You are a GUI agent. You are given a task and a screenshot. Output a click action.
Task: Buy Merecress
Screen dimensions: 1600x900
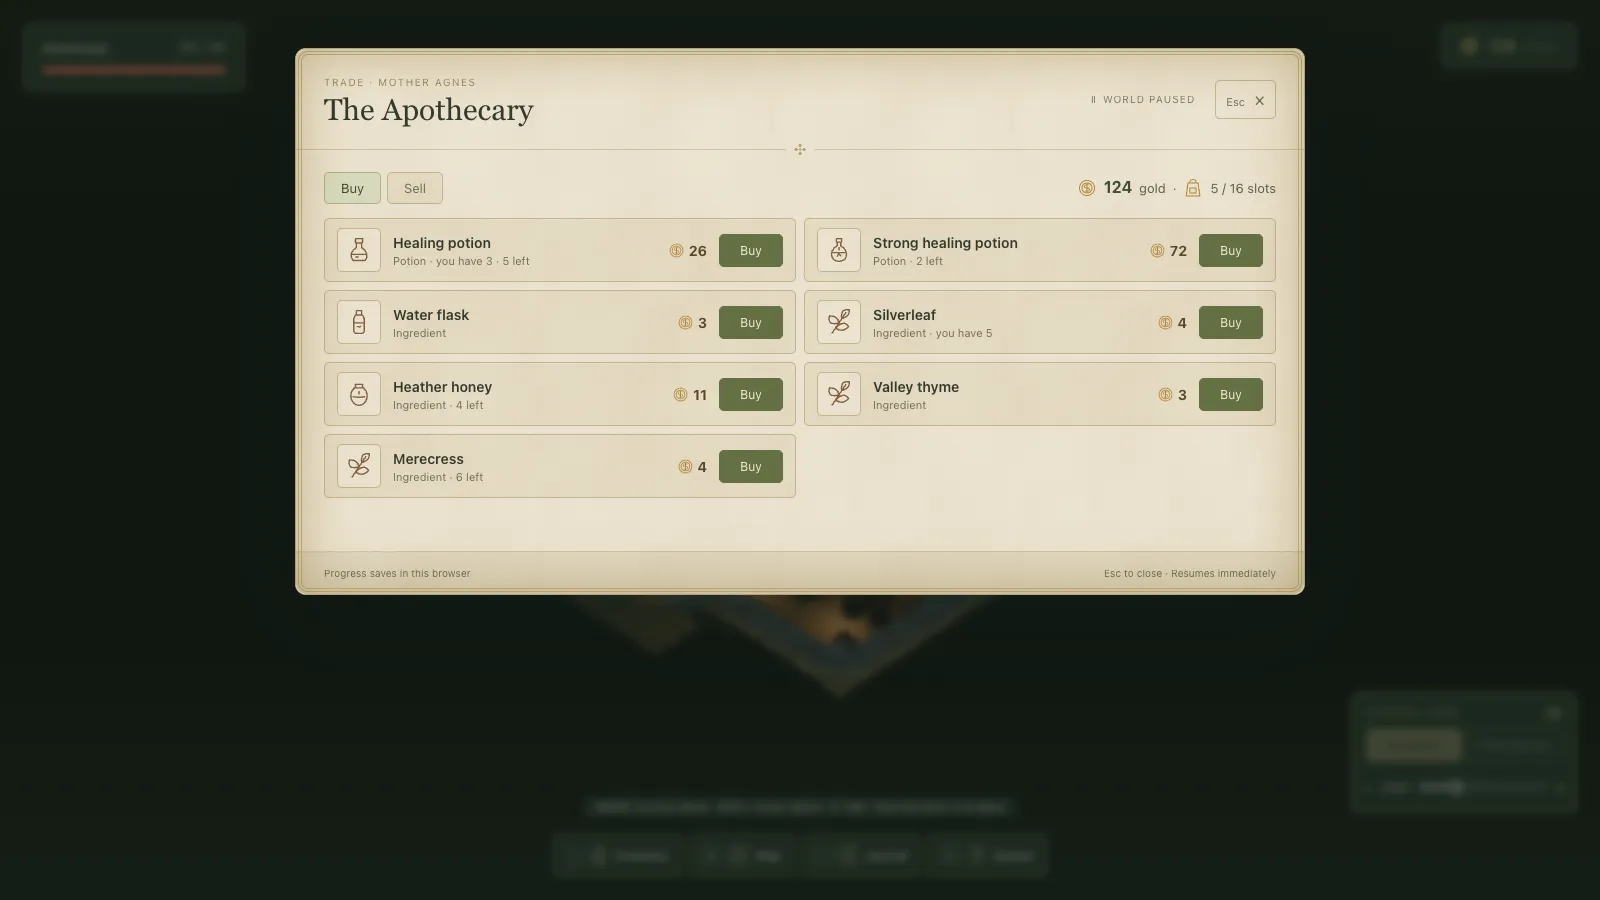[x=751, y=467]
